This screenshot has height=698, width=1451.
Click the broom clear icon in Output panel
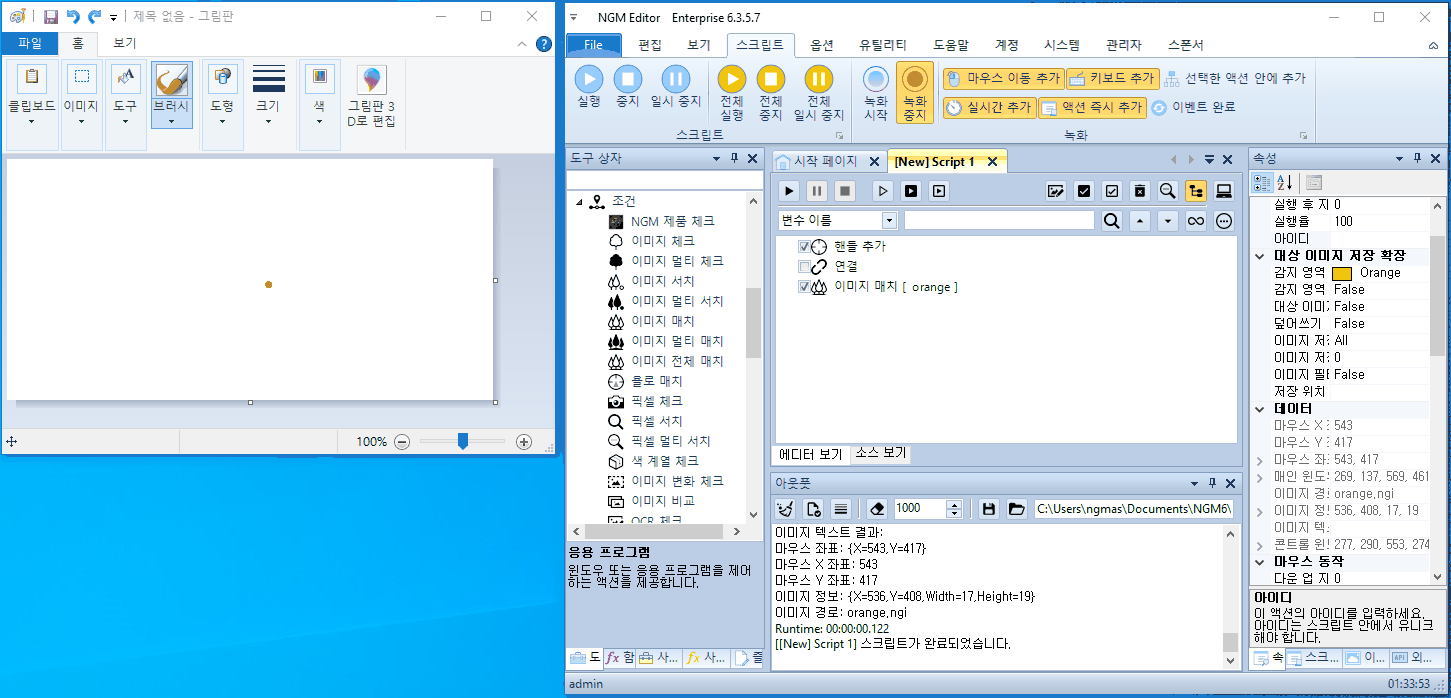(785, 509)
